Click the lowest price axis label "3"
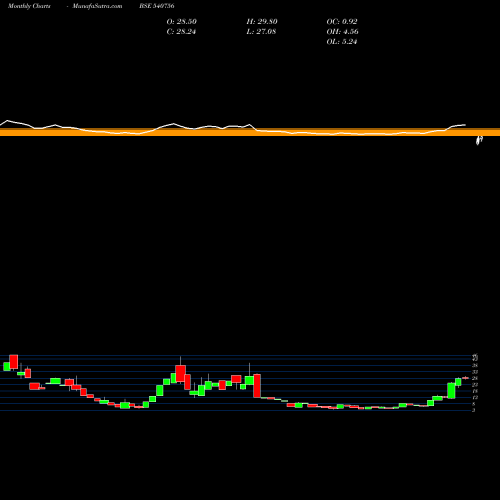500x500 pixels. point(473,410)
